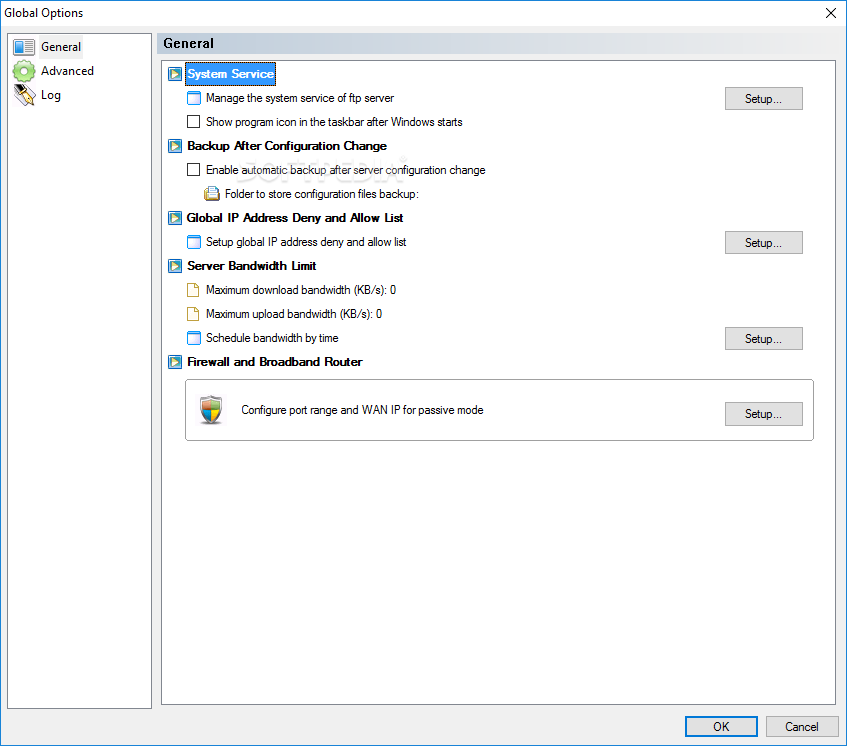Click 'Folder to store configuration files backup' text

(x=322, y=194)
